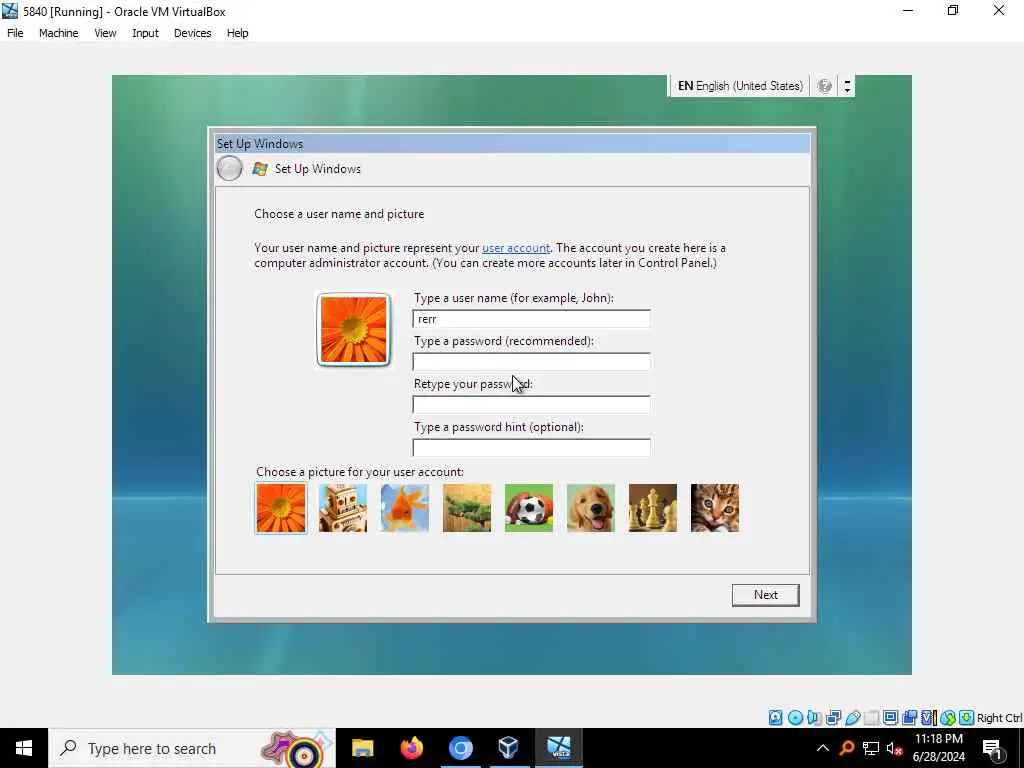Click the large flower preview picture

point(353,330)
